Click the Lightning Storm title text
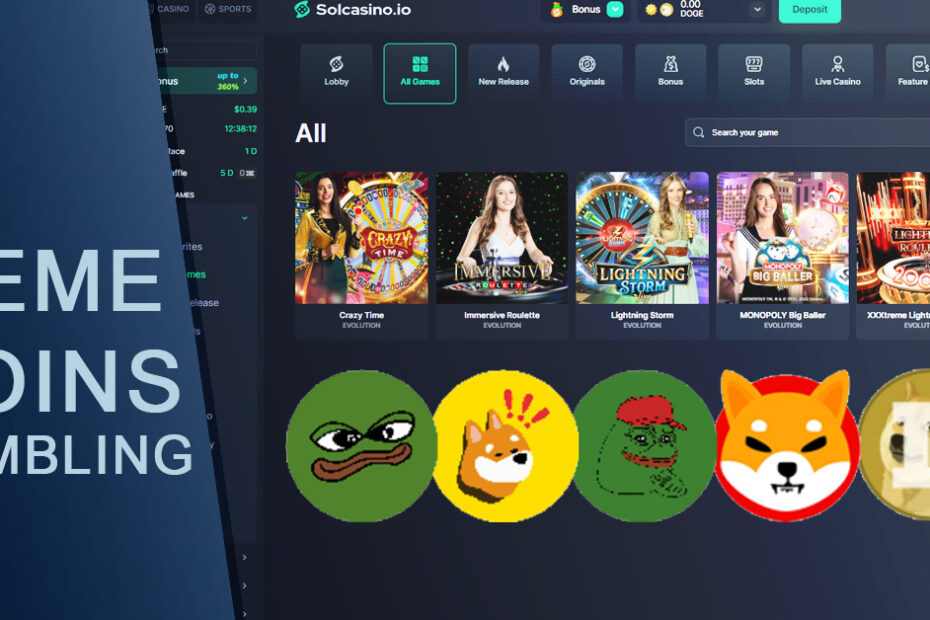 pyautogui.click(x=642, y=315)
